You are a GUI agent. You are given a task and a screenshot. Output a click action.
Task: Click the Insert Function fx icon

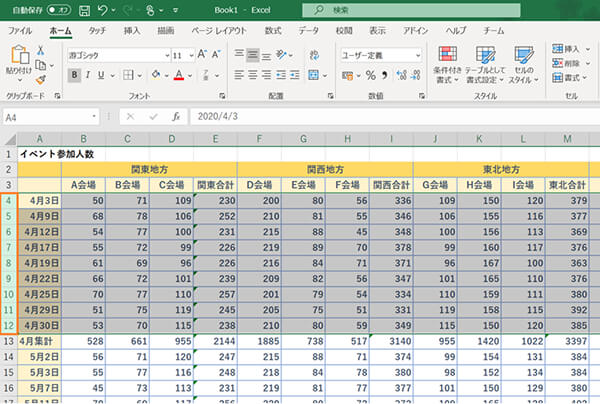tap(176, 116)
